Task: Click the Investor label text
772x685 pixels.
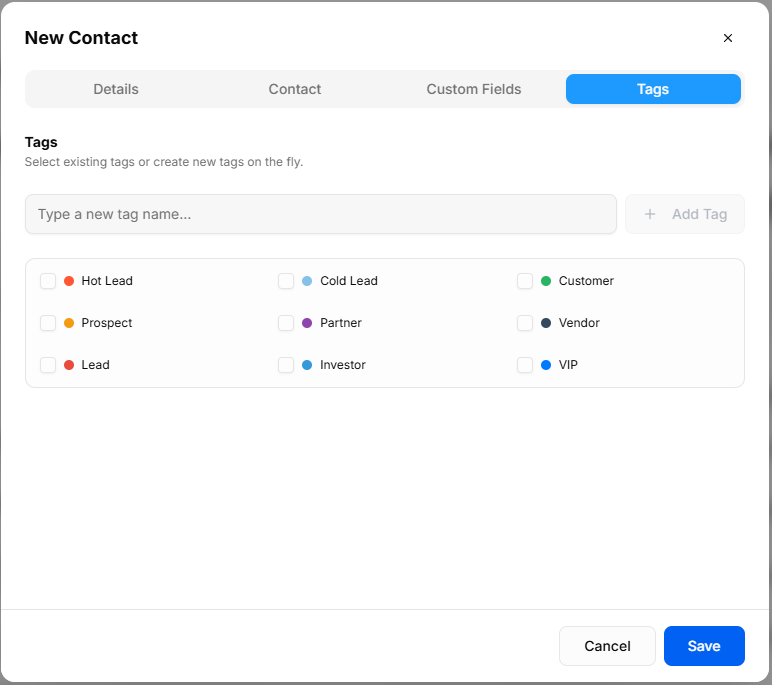Action: point(343,365)
